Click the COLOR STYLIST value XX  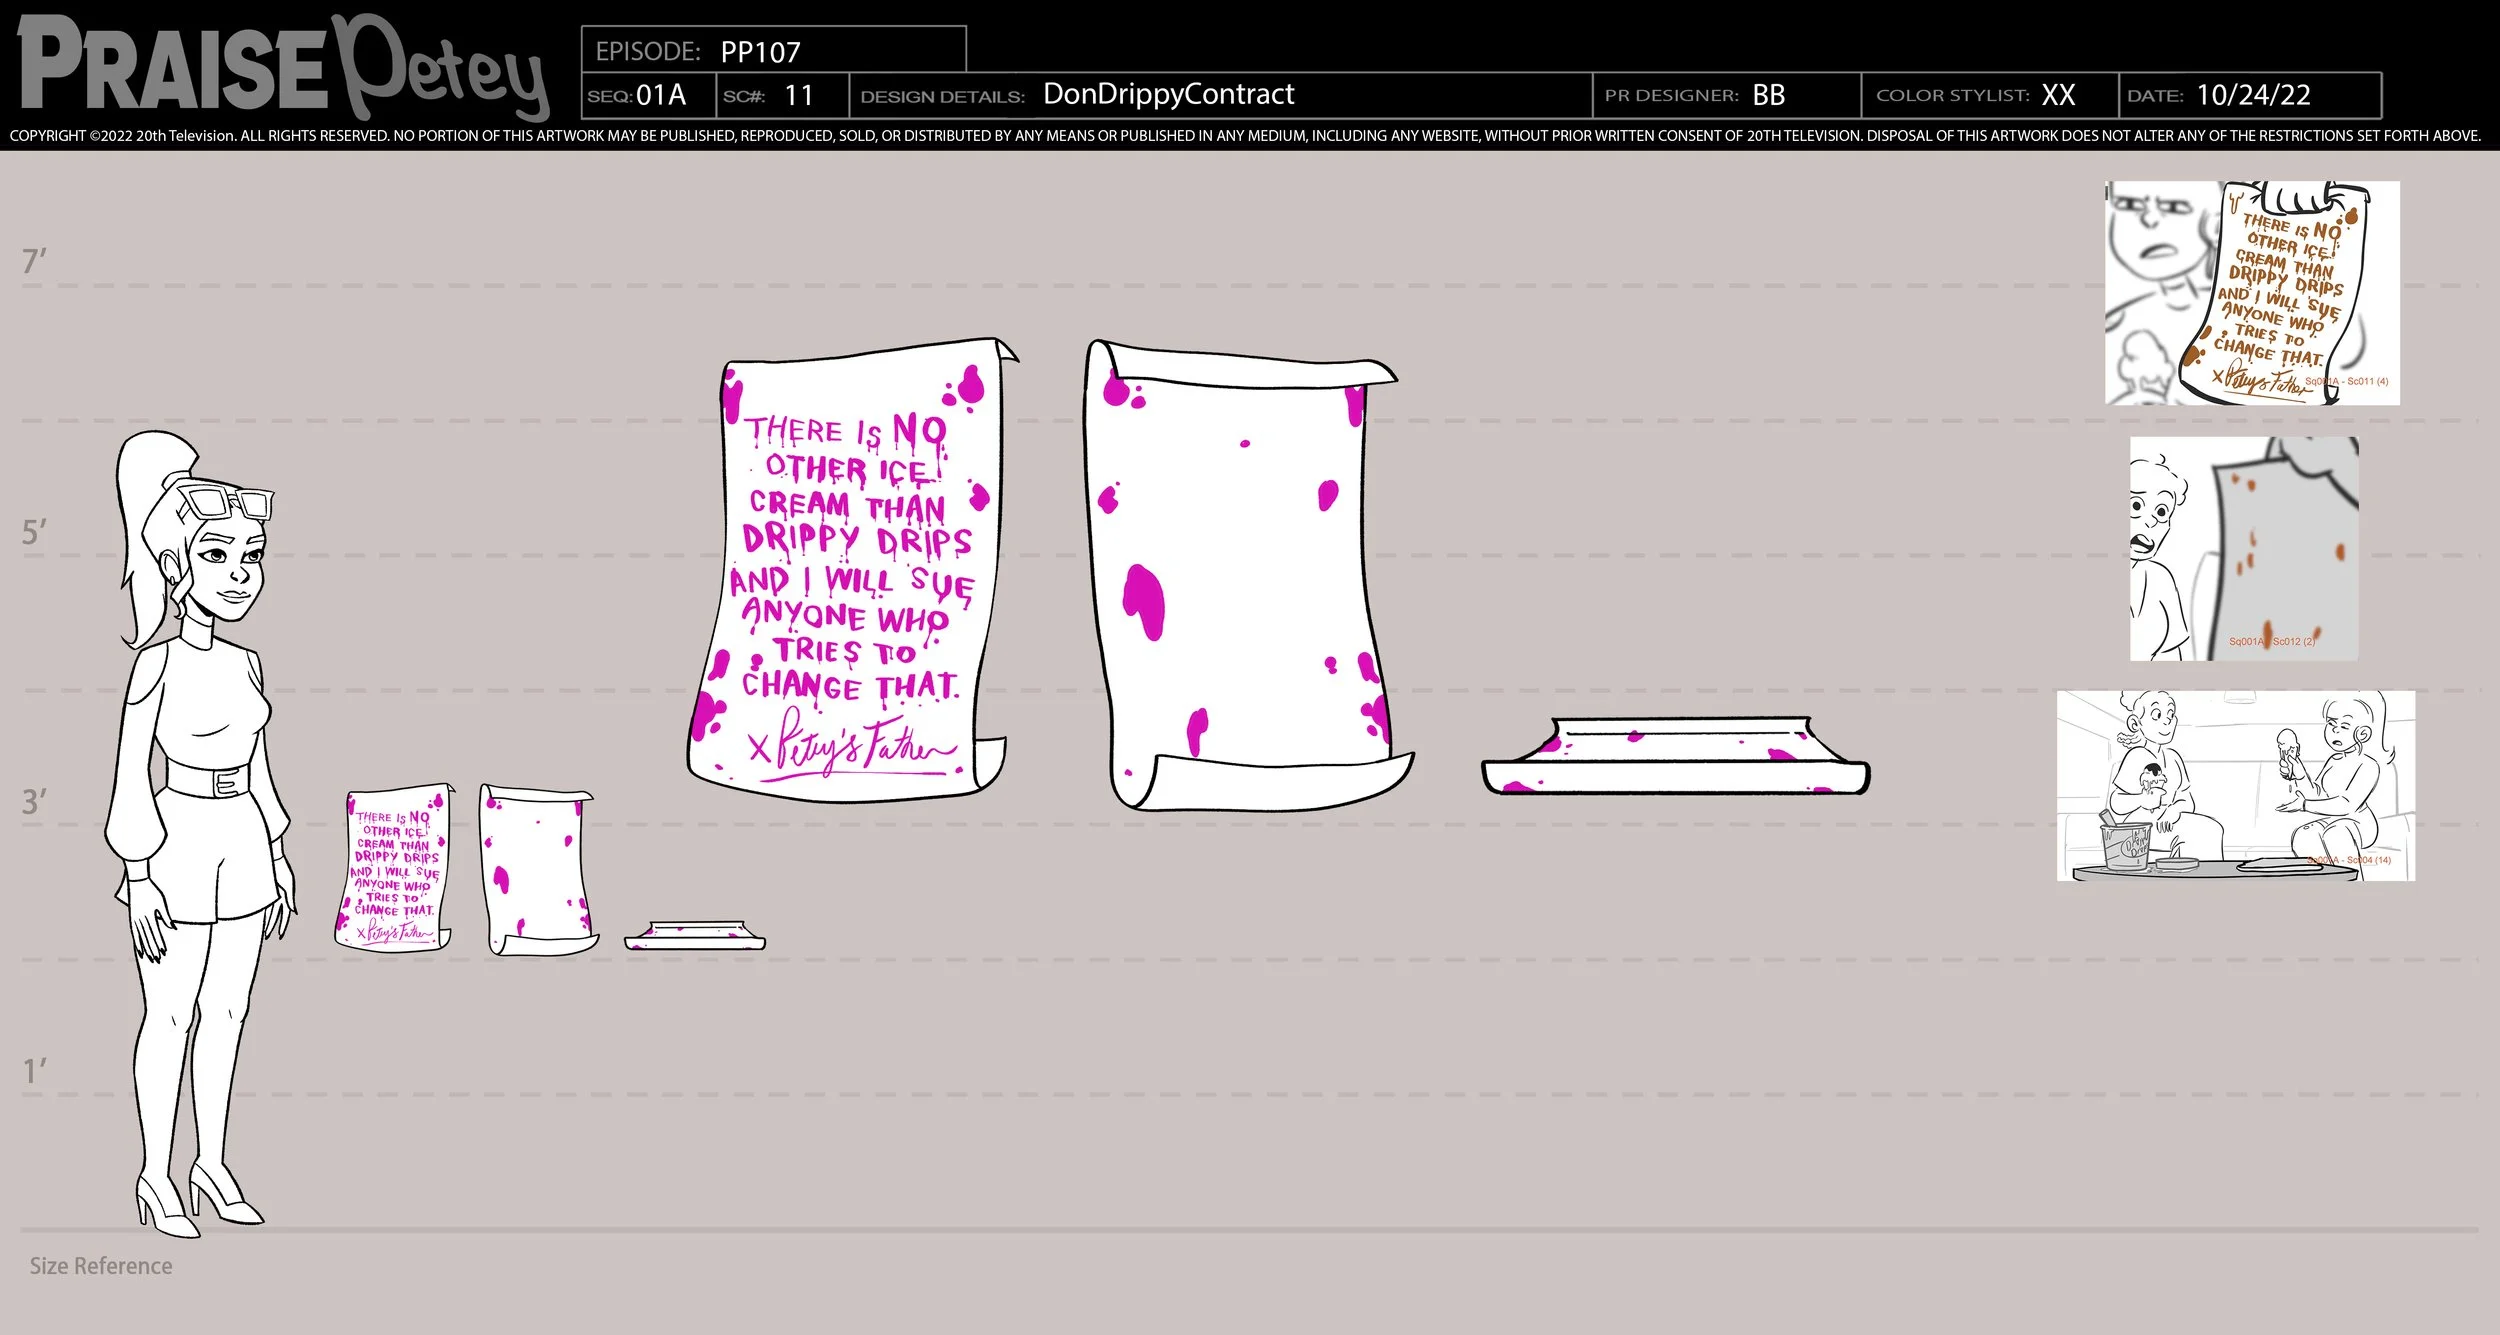2058,95
